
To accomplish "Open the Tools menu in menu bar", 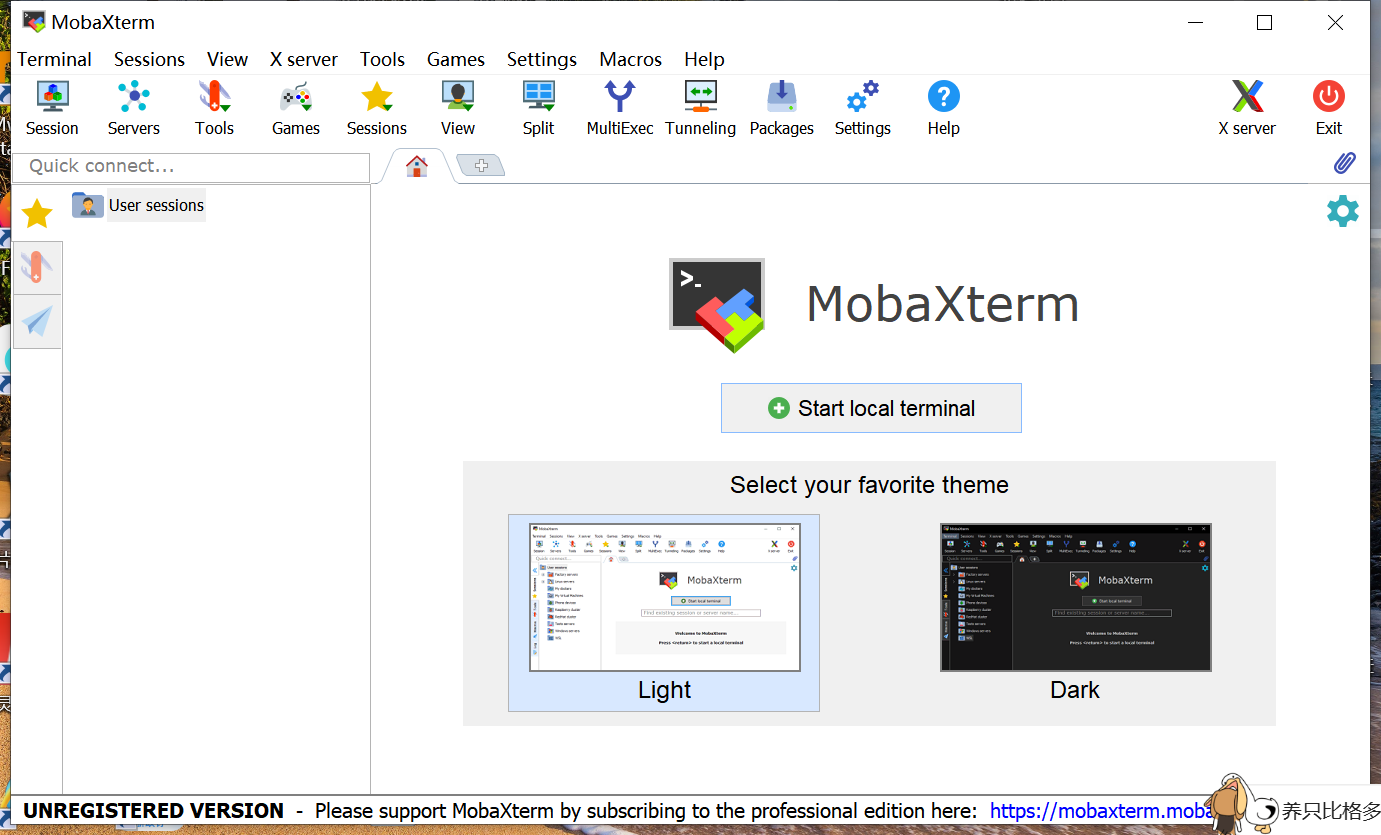I will pyautogui.click(x=382, y=59).
